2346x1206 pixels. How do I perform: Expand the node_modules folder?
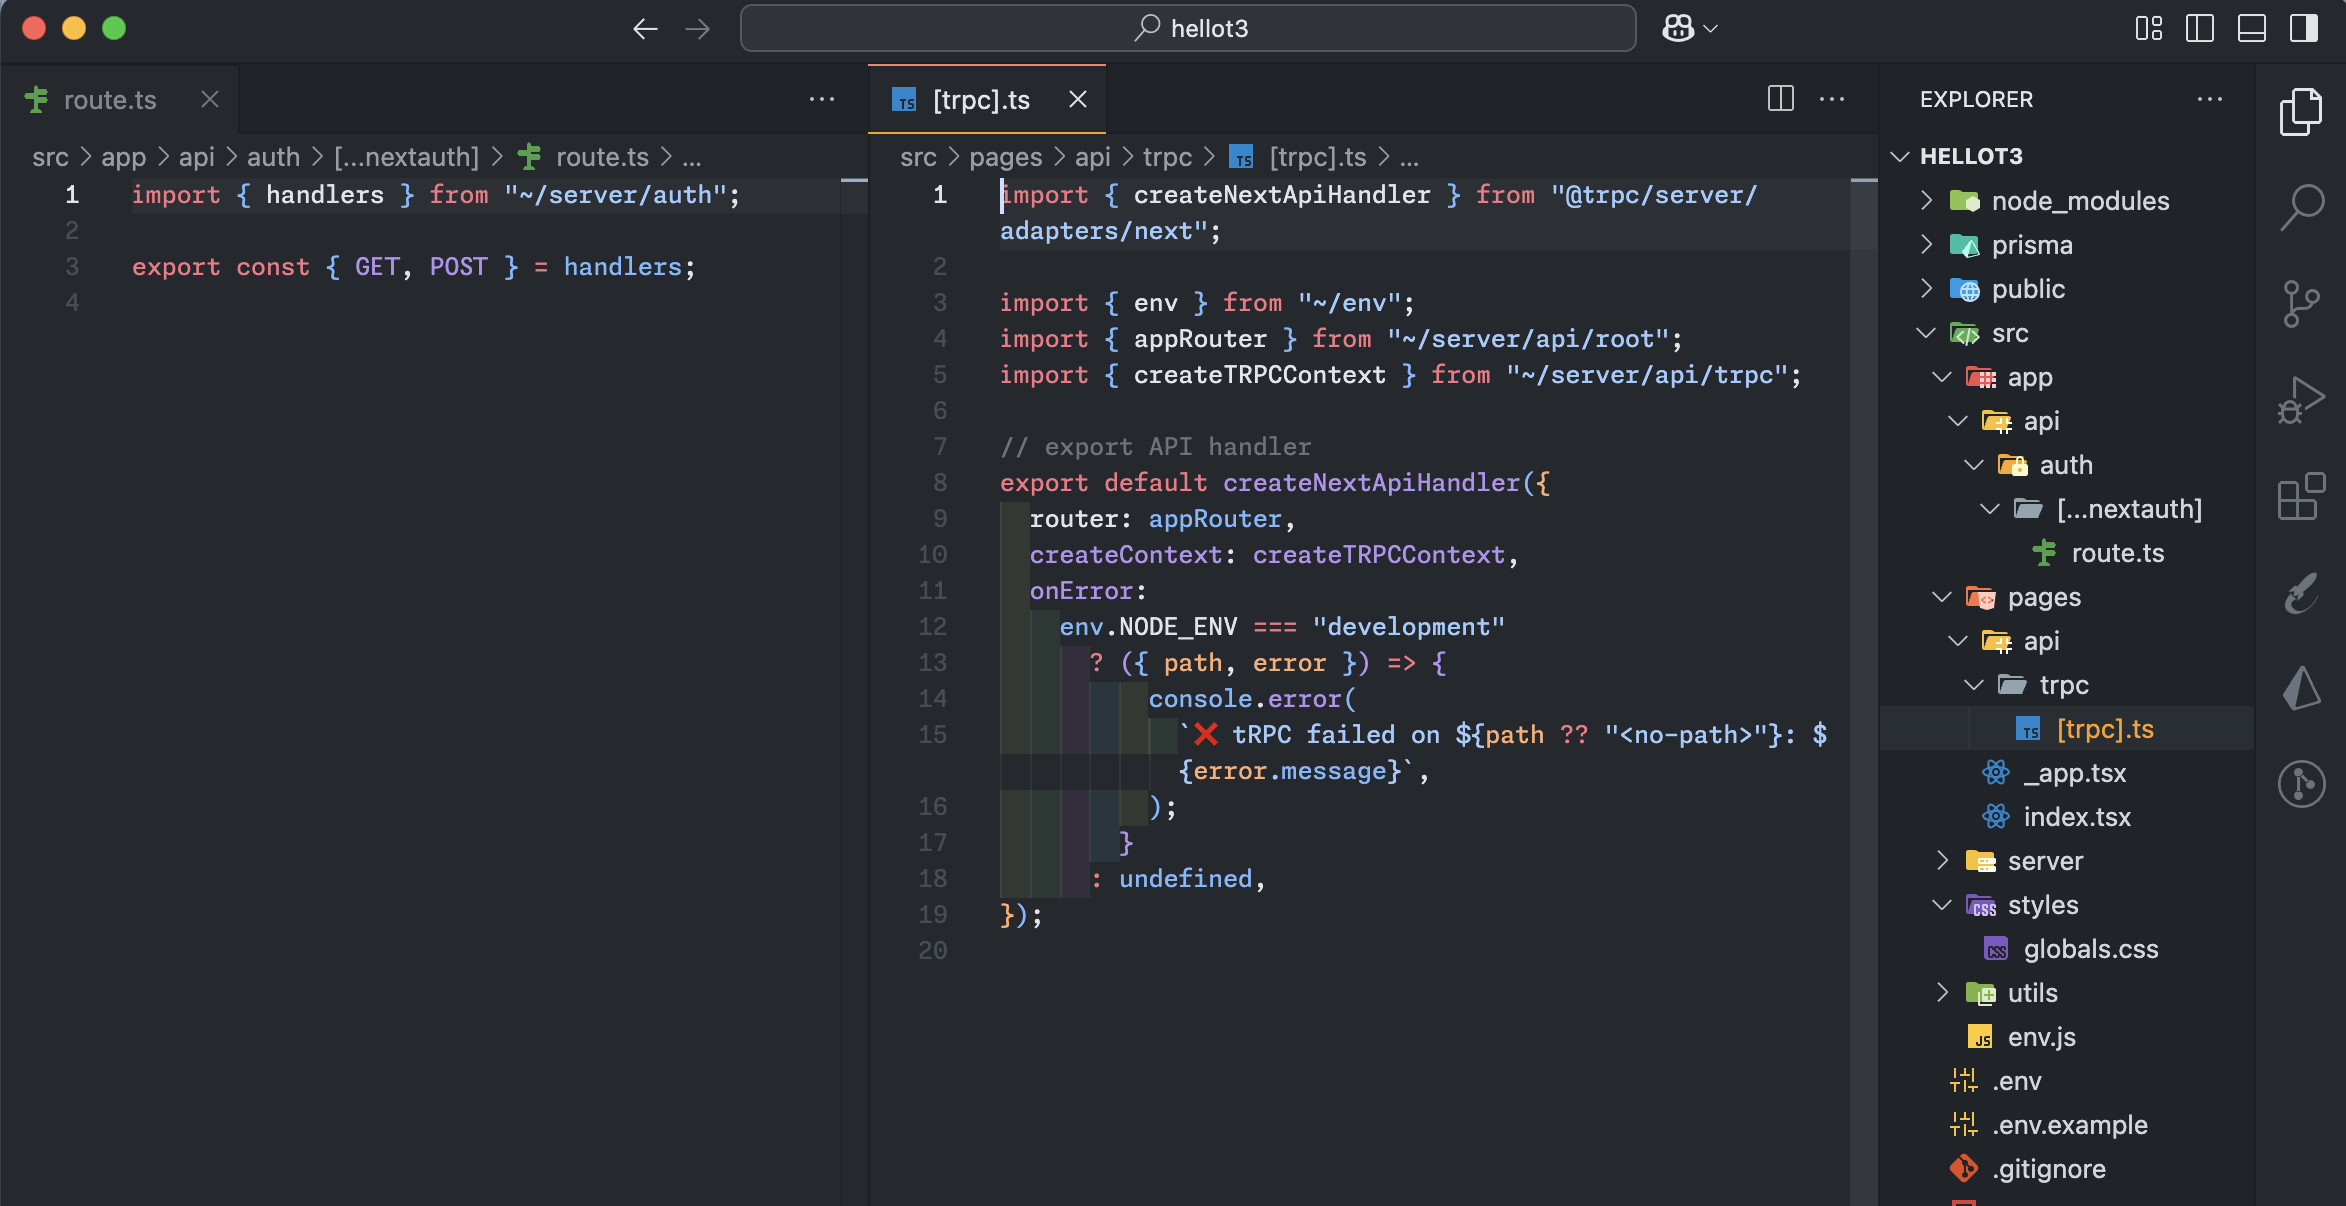(2080, 201)
